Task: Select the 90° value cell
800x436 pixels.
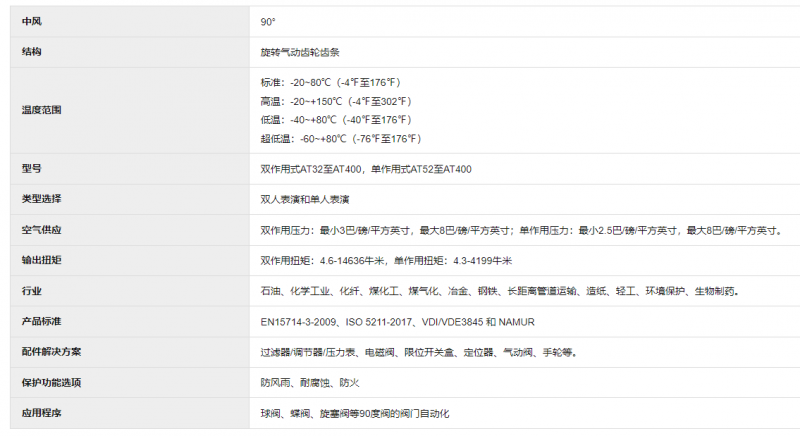Action: [267, 21]
